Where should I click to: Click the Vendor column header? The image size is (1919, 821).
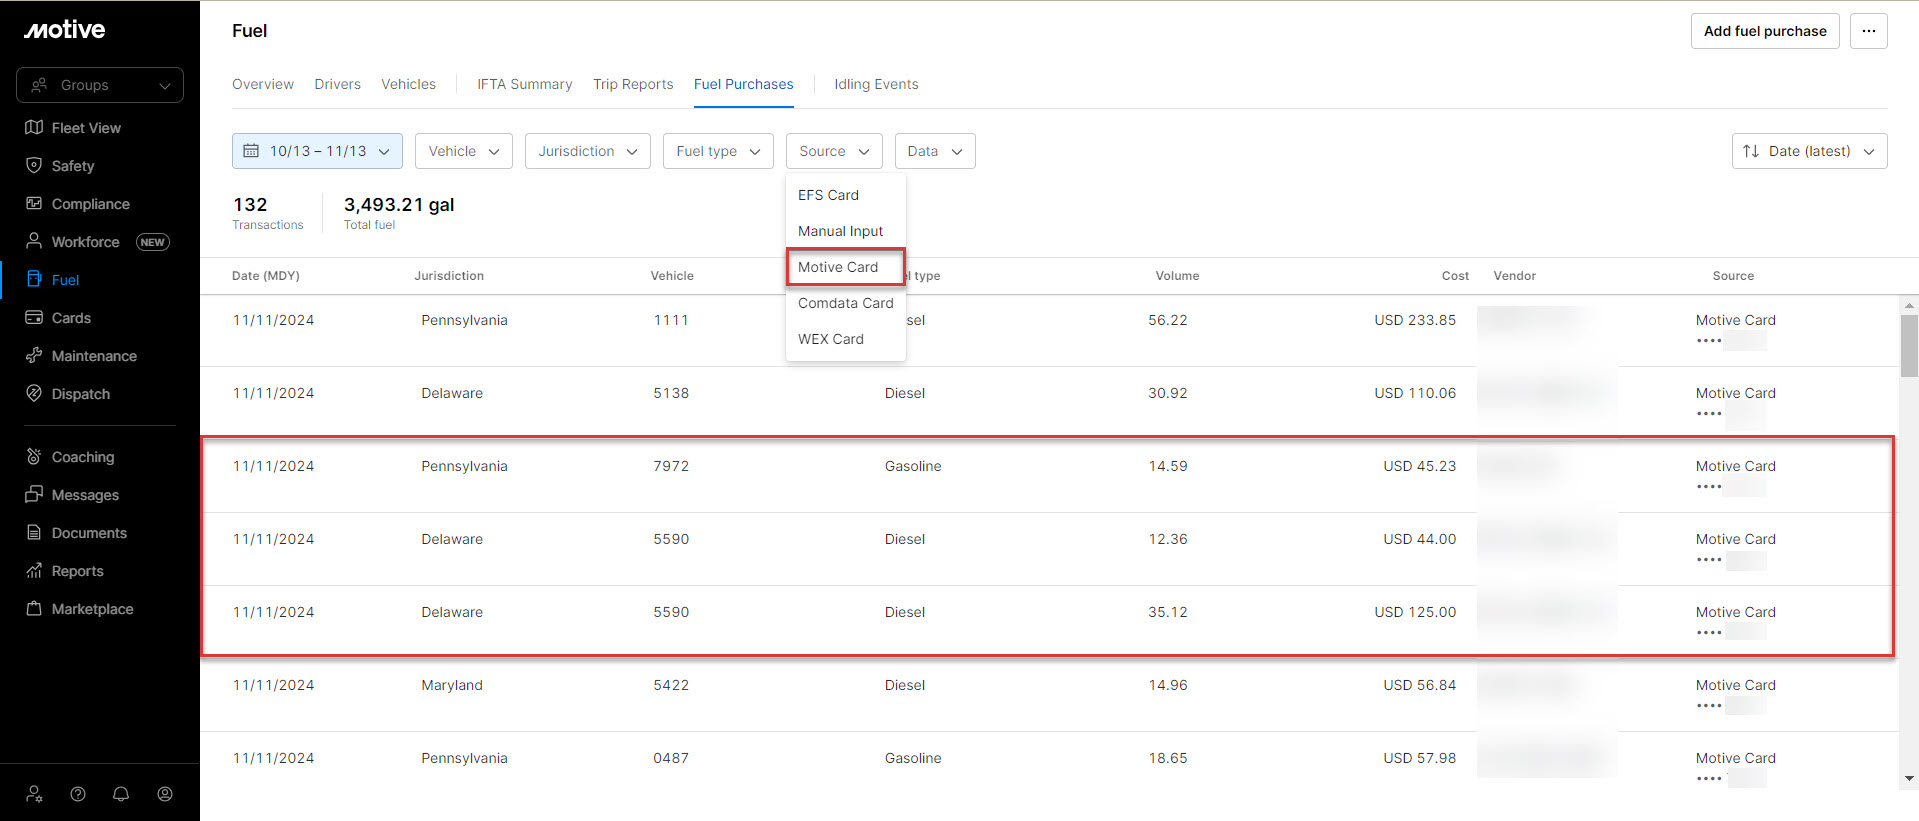pos(1514,276)
